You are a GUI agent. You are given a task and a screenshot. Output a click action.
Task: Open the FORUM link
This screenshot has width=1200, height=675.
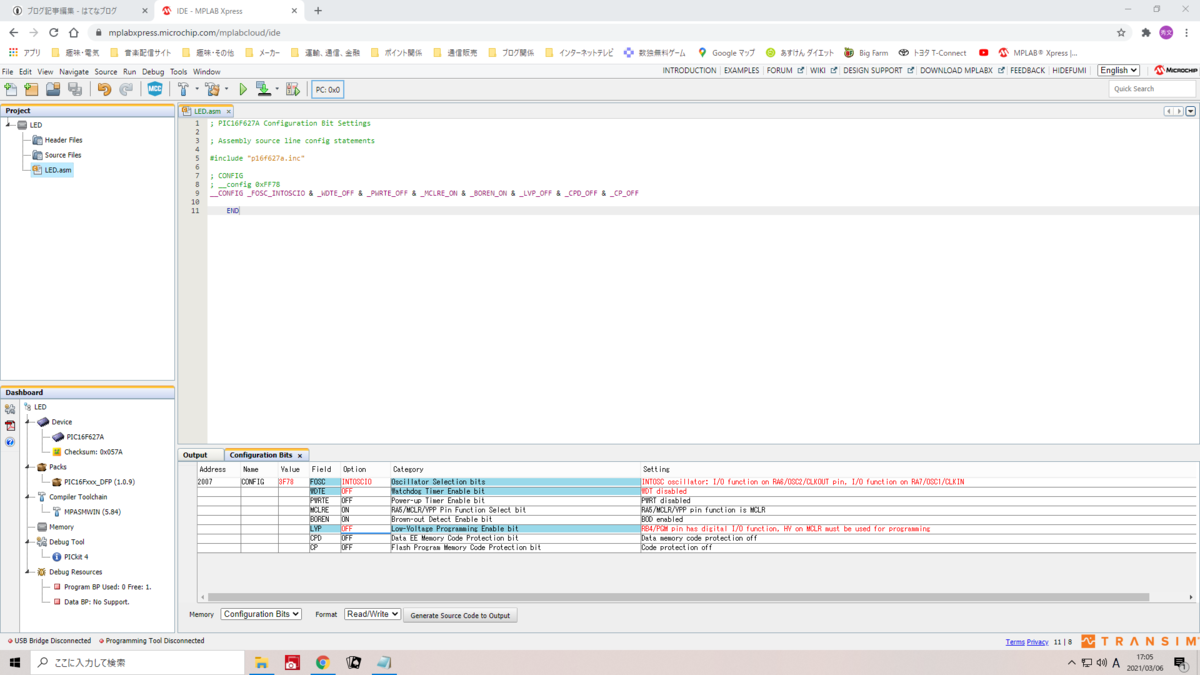point(779,71)
